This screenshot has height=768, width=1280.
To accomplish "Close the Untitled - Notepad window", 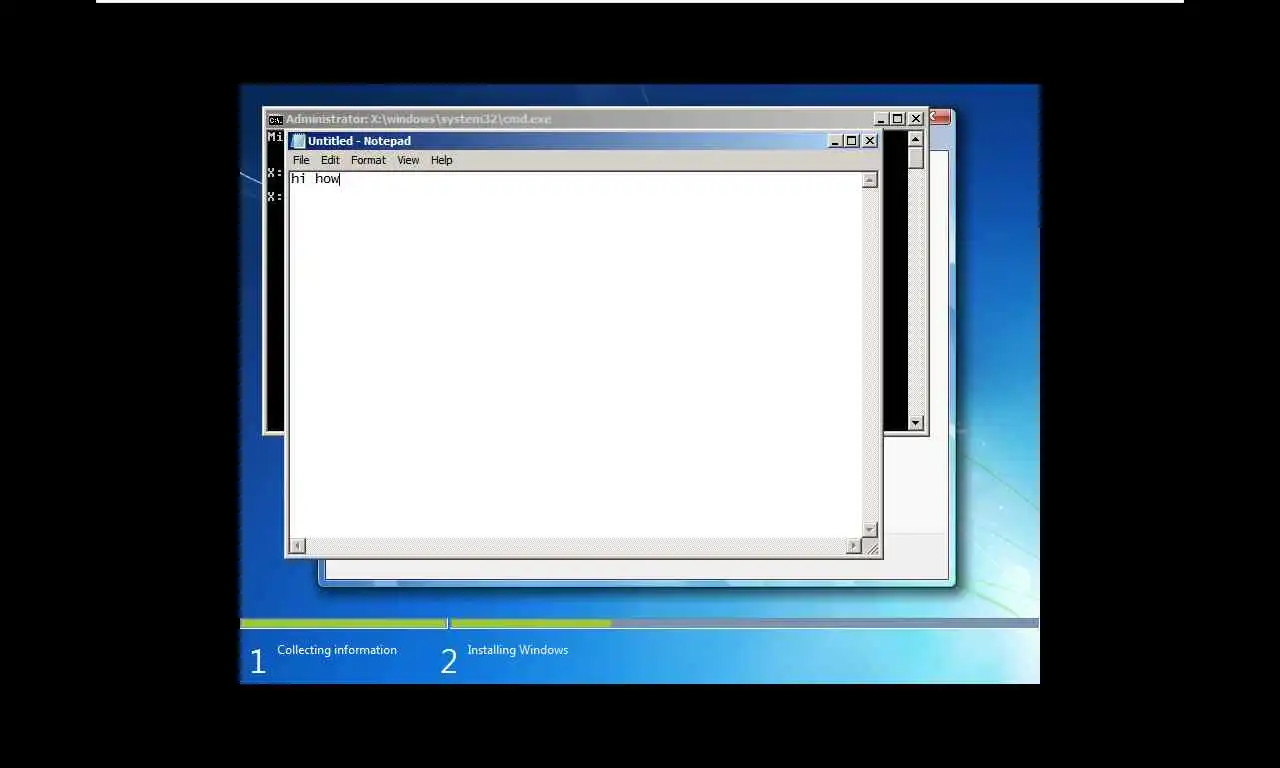I will coord(870,141).
